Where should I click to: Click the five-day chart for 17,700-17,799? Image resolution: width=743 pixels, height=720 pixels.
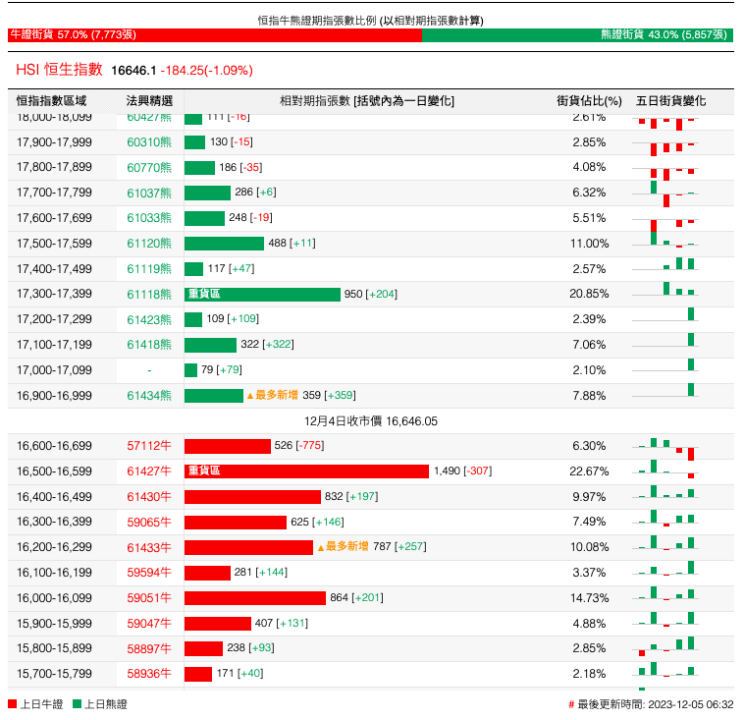[x=665, y=193]
